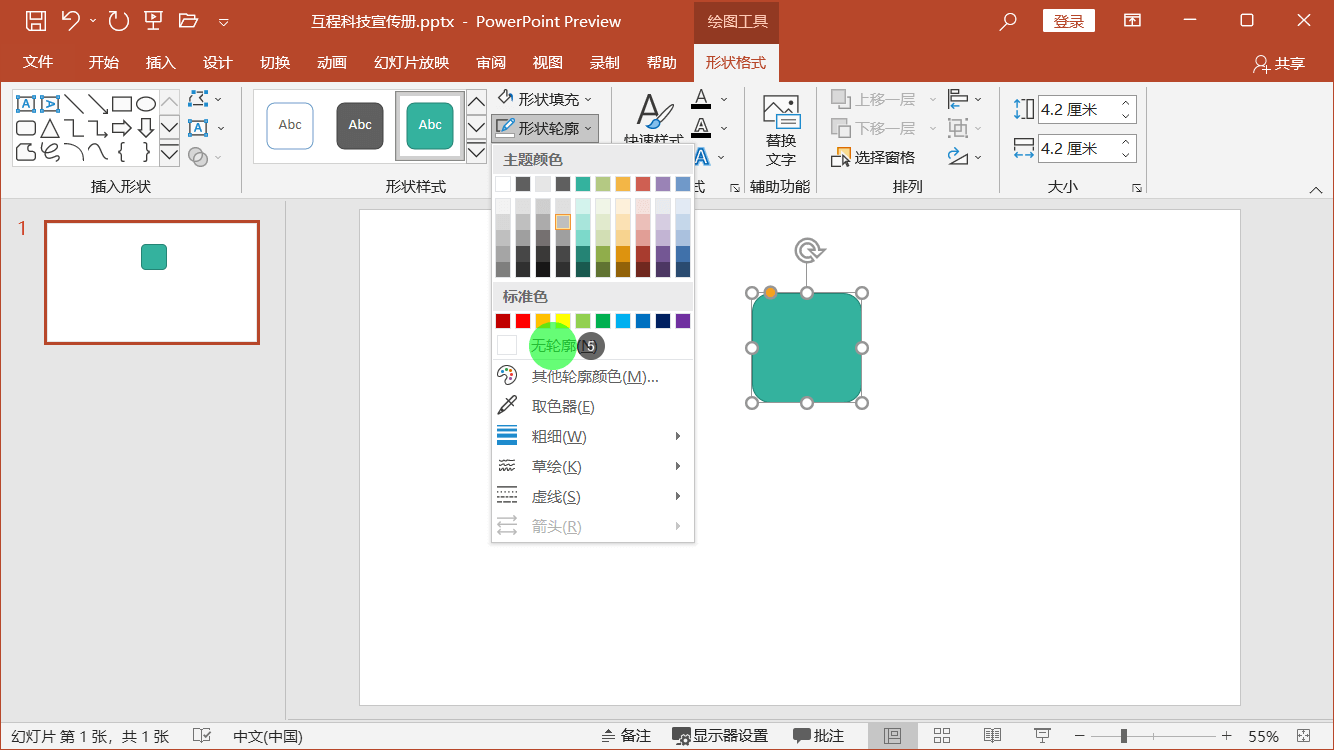Open the Notes (备注) pane from status bar
Viewport: 1334px width, 750px height.
pyautogui.click(x=626, y=736)
